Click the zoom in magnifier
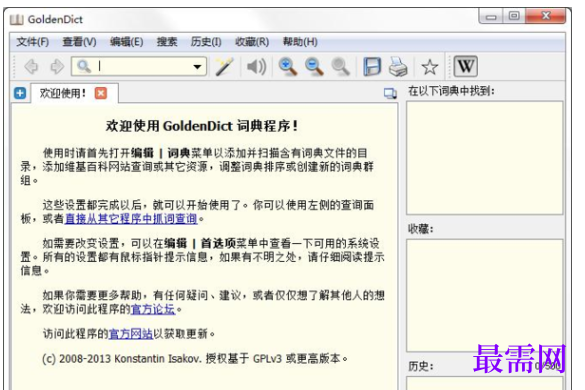The height and width of the screenshot is (390, 585). 288,67
